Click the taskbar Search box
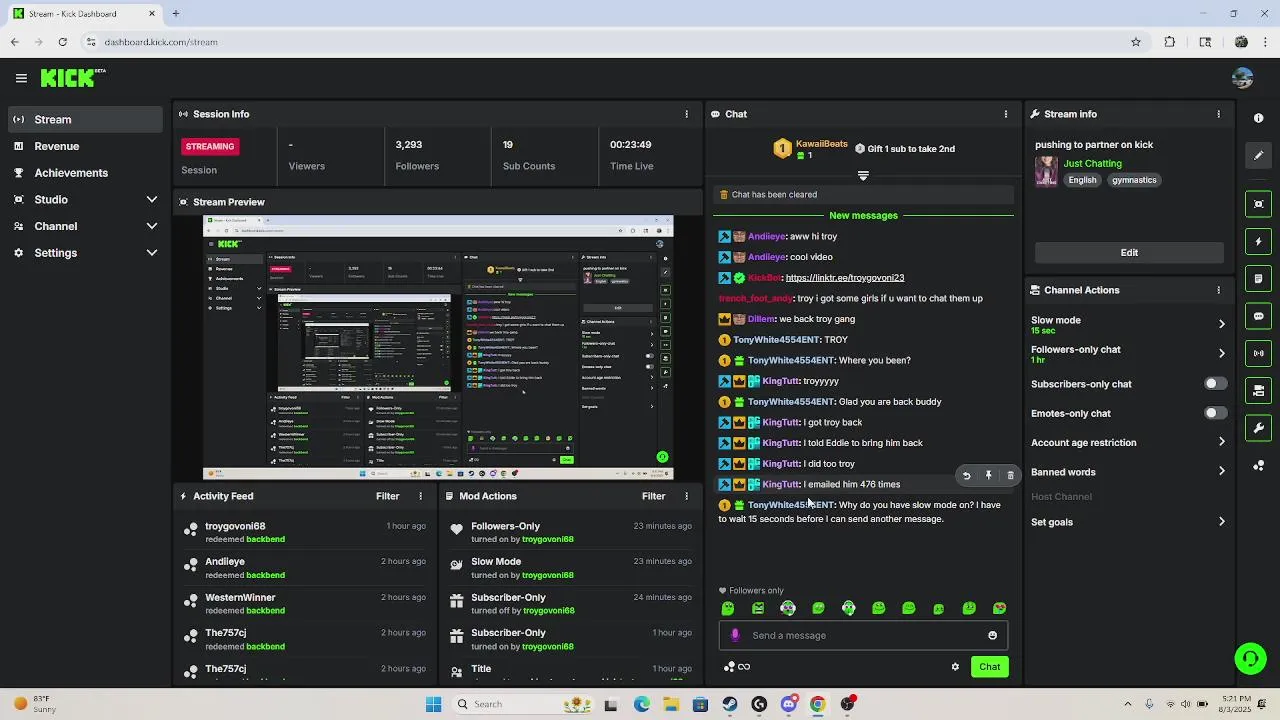Viewport: 1280px width, 720px height. (x=524, y=704)
